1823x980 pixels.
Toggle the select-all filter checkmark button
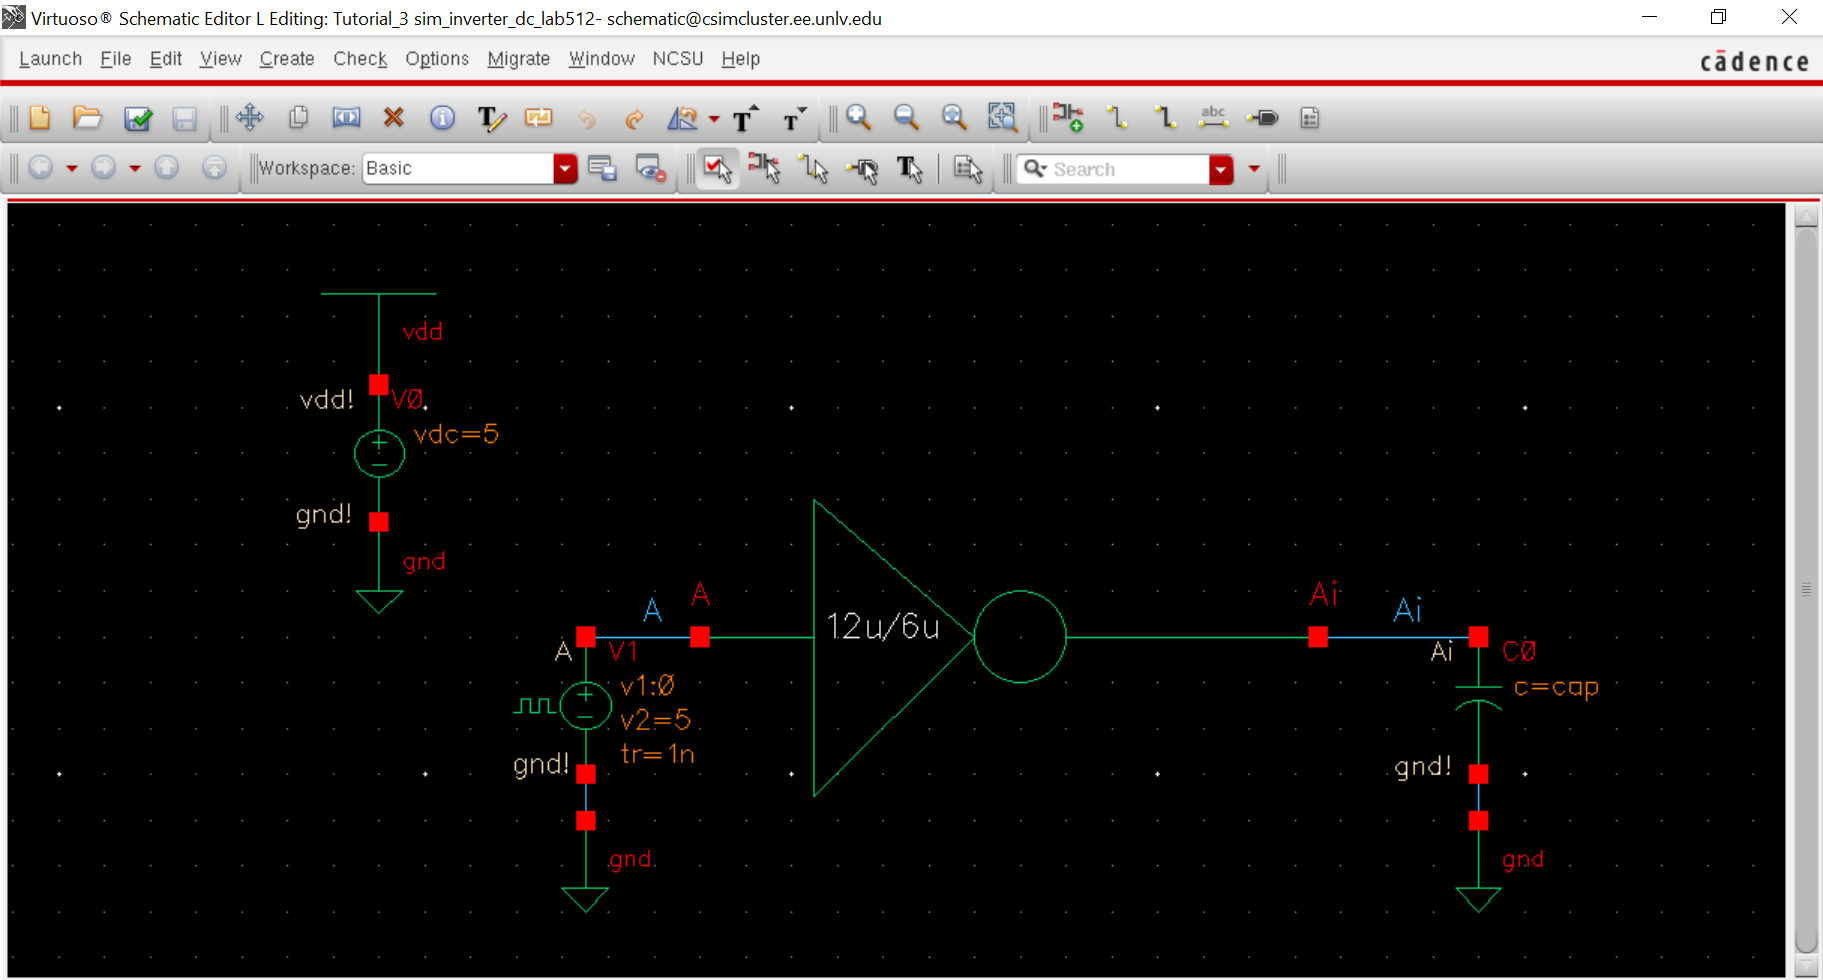717,169
